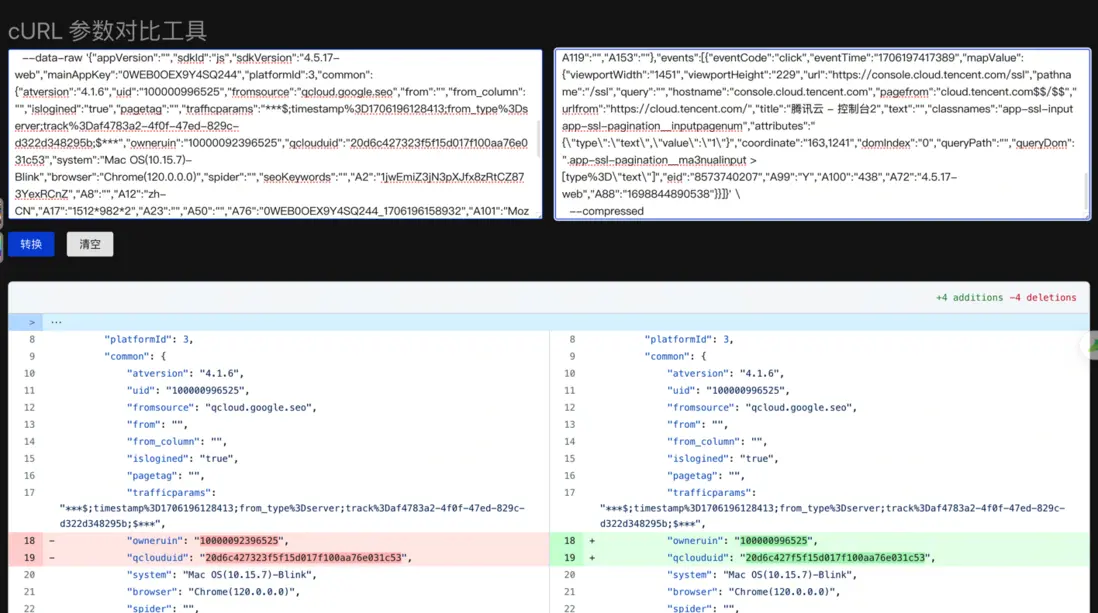Screen dimensions: 1098x613
Task: Click the cURL 参数对比工具 page title
Action: (x=107, y=31)
